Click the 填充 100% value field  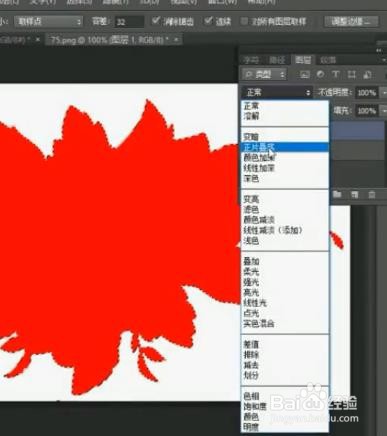[367, 111]
